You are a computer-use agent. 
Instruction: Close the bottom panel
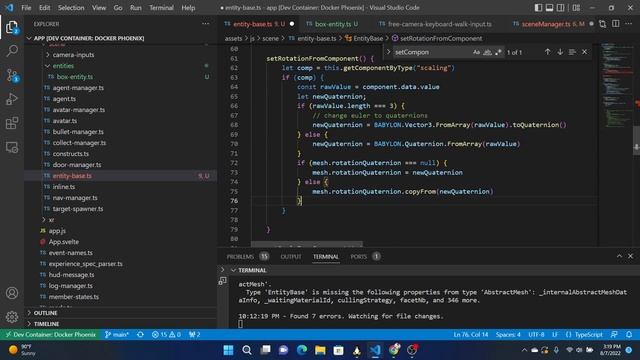pyautogui.click(x=630, y=256)
